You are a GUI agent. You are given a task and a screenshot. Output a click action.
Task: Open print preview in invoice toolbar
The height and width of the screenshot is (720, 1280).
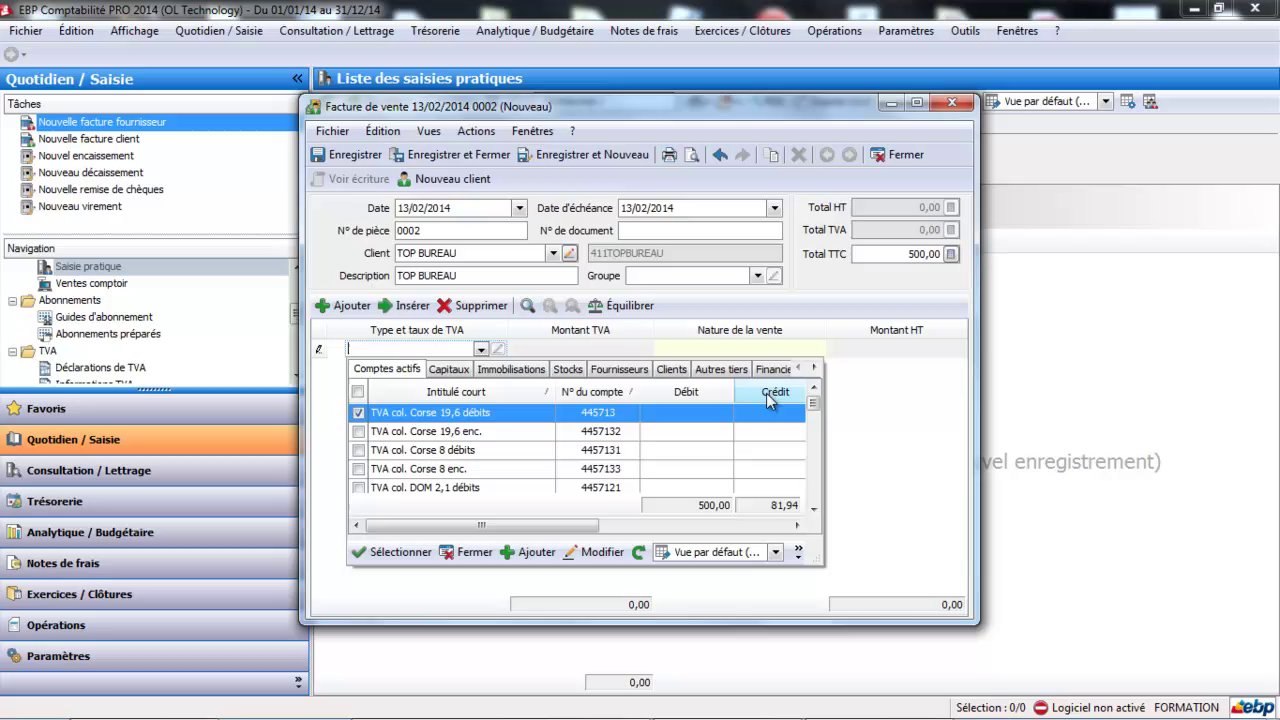tap(691, 155)
